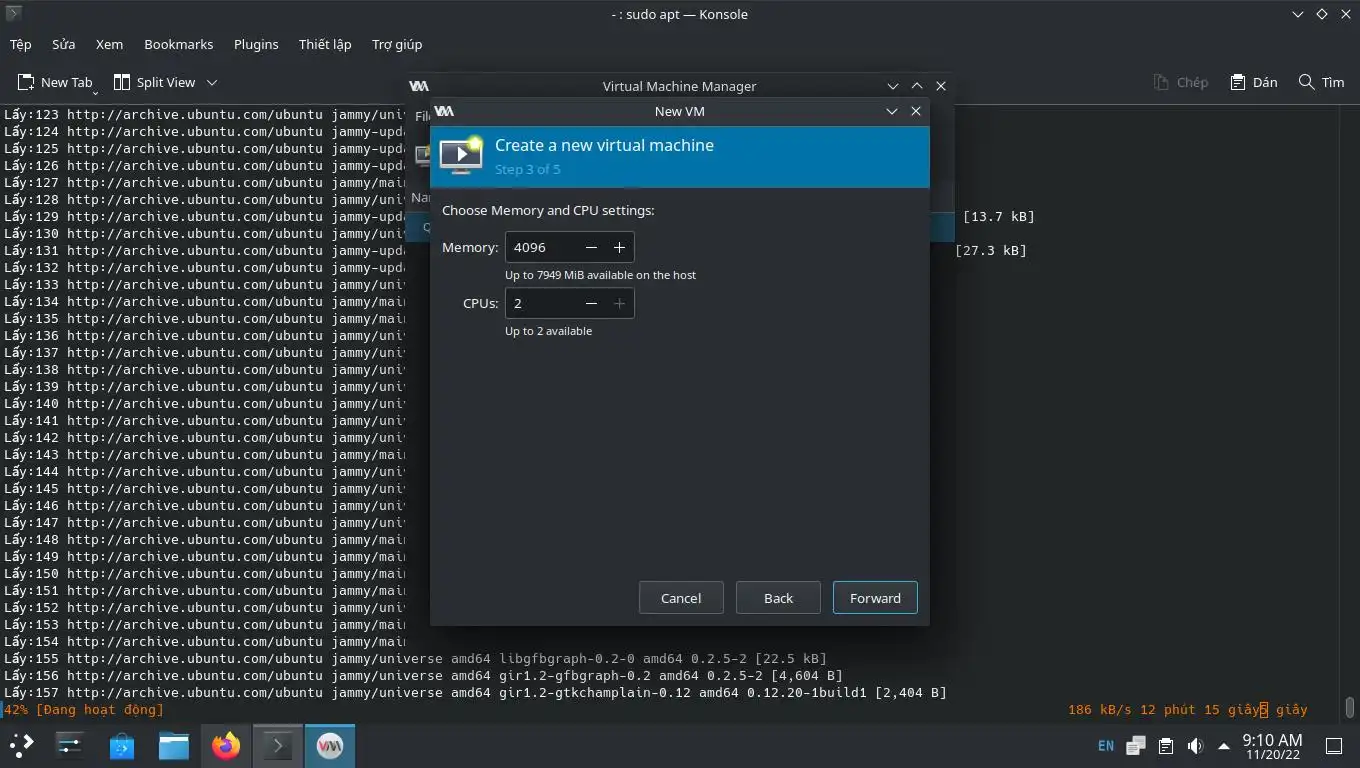Open Dolphin file manager from taskbar
The width and height of the screenshot is (1360, 768).
174,745
